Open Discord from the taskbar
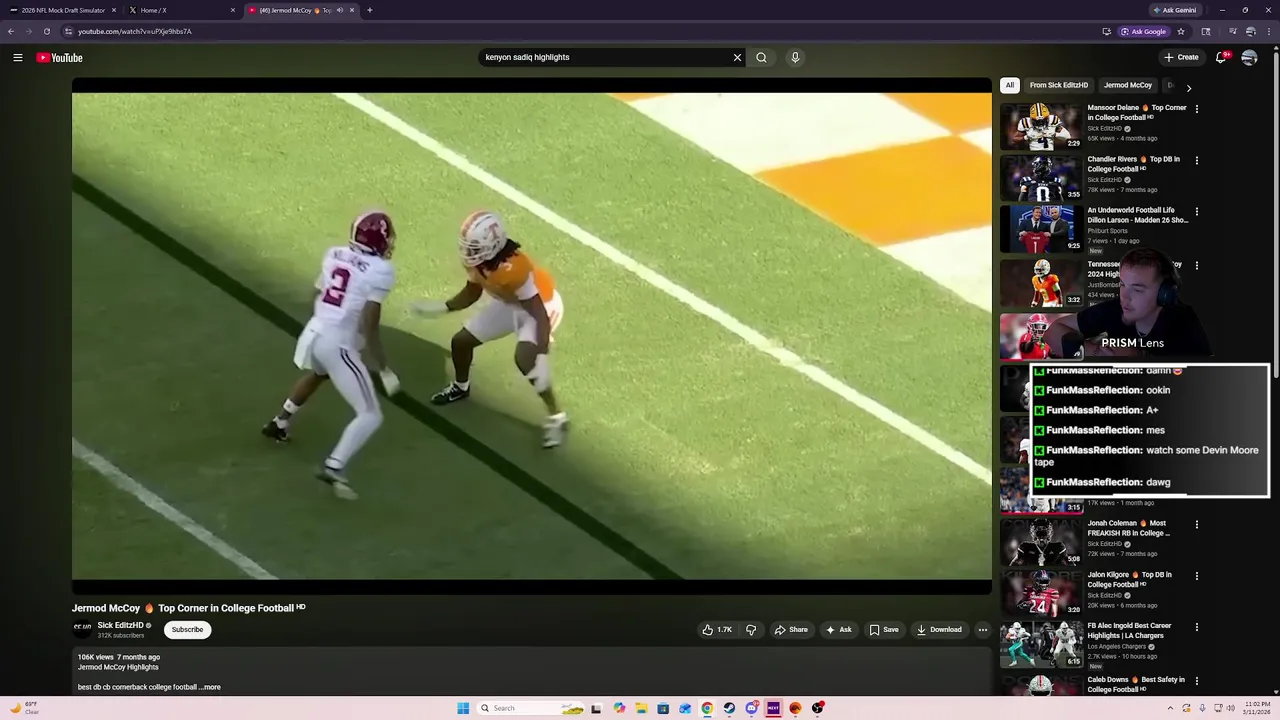1280x720 pixels. pos(751,708)
